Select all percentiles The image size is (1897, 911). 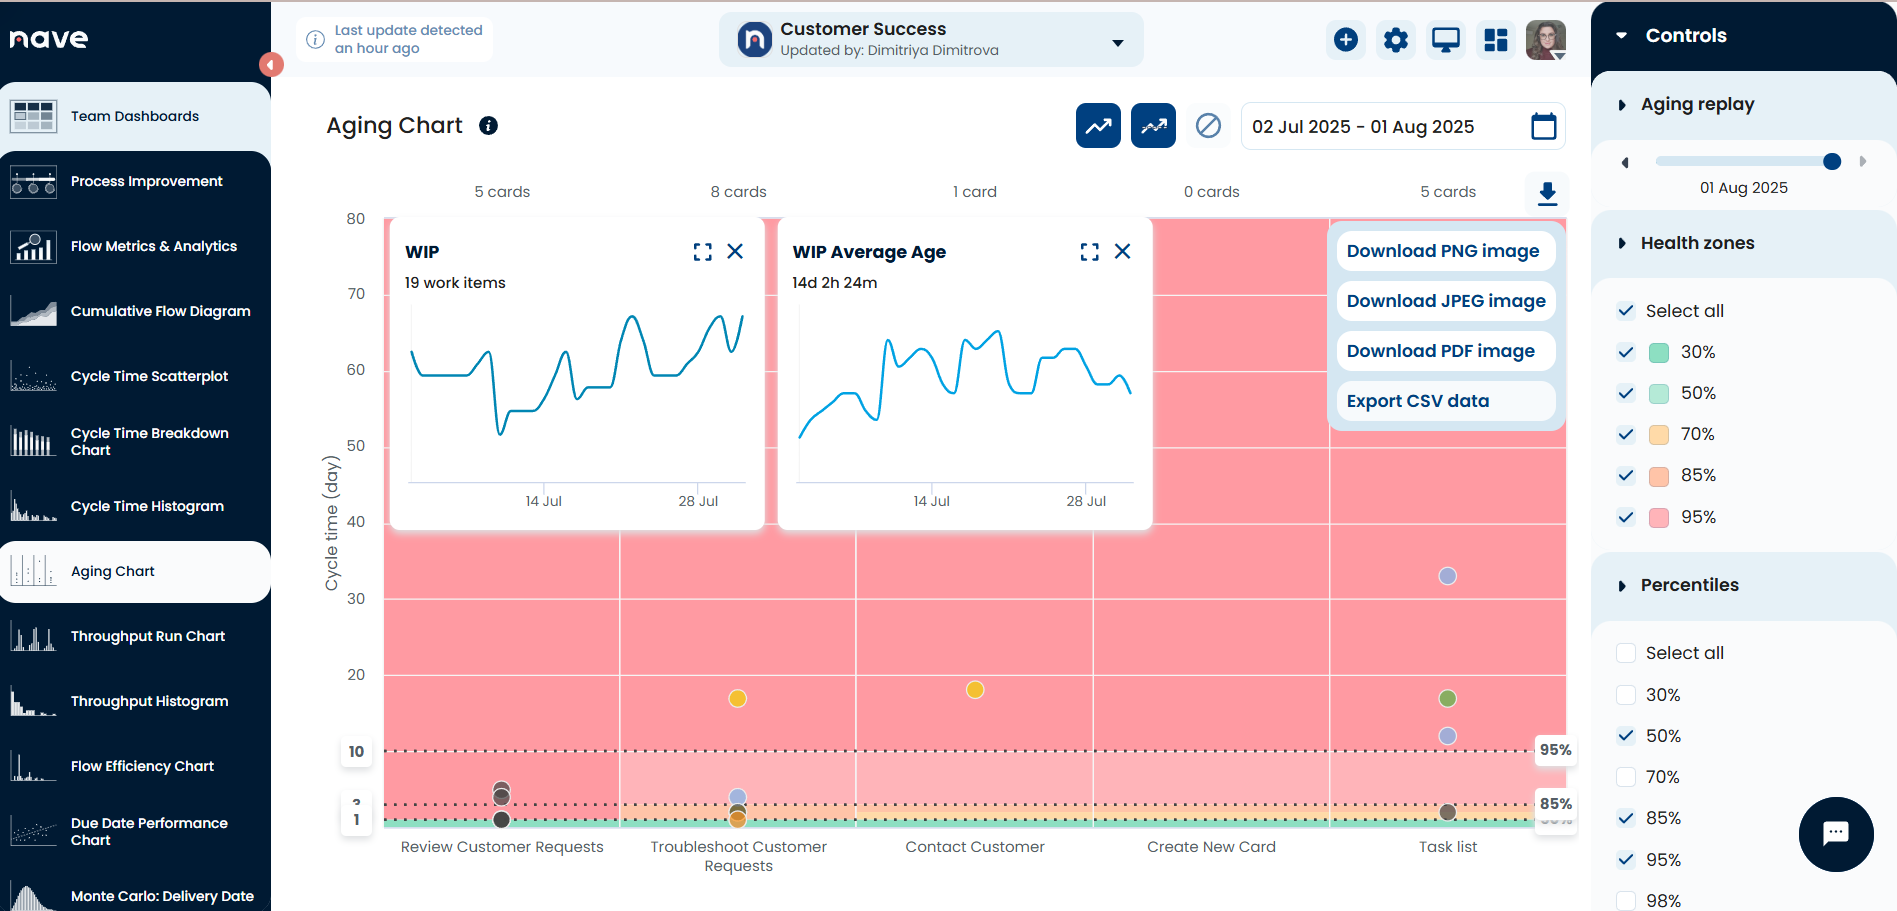click(1625, 652)
